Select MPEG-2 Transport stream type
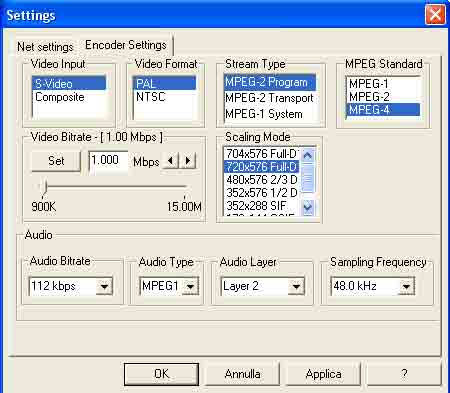The image size is (450, 393). [269, 98]
